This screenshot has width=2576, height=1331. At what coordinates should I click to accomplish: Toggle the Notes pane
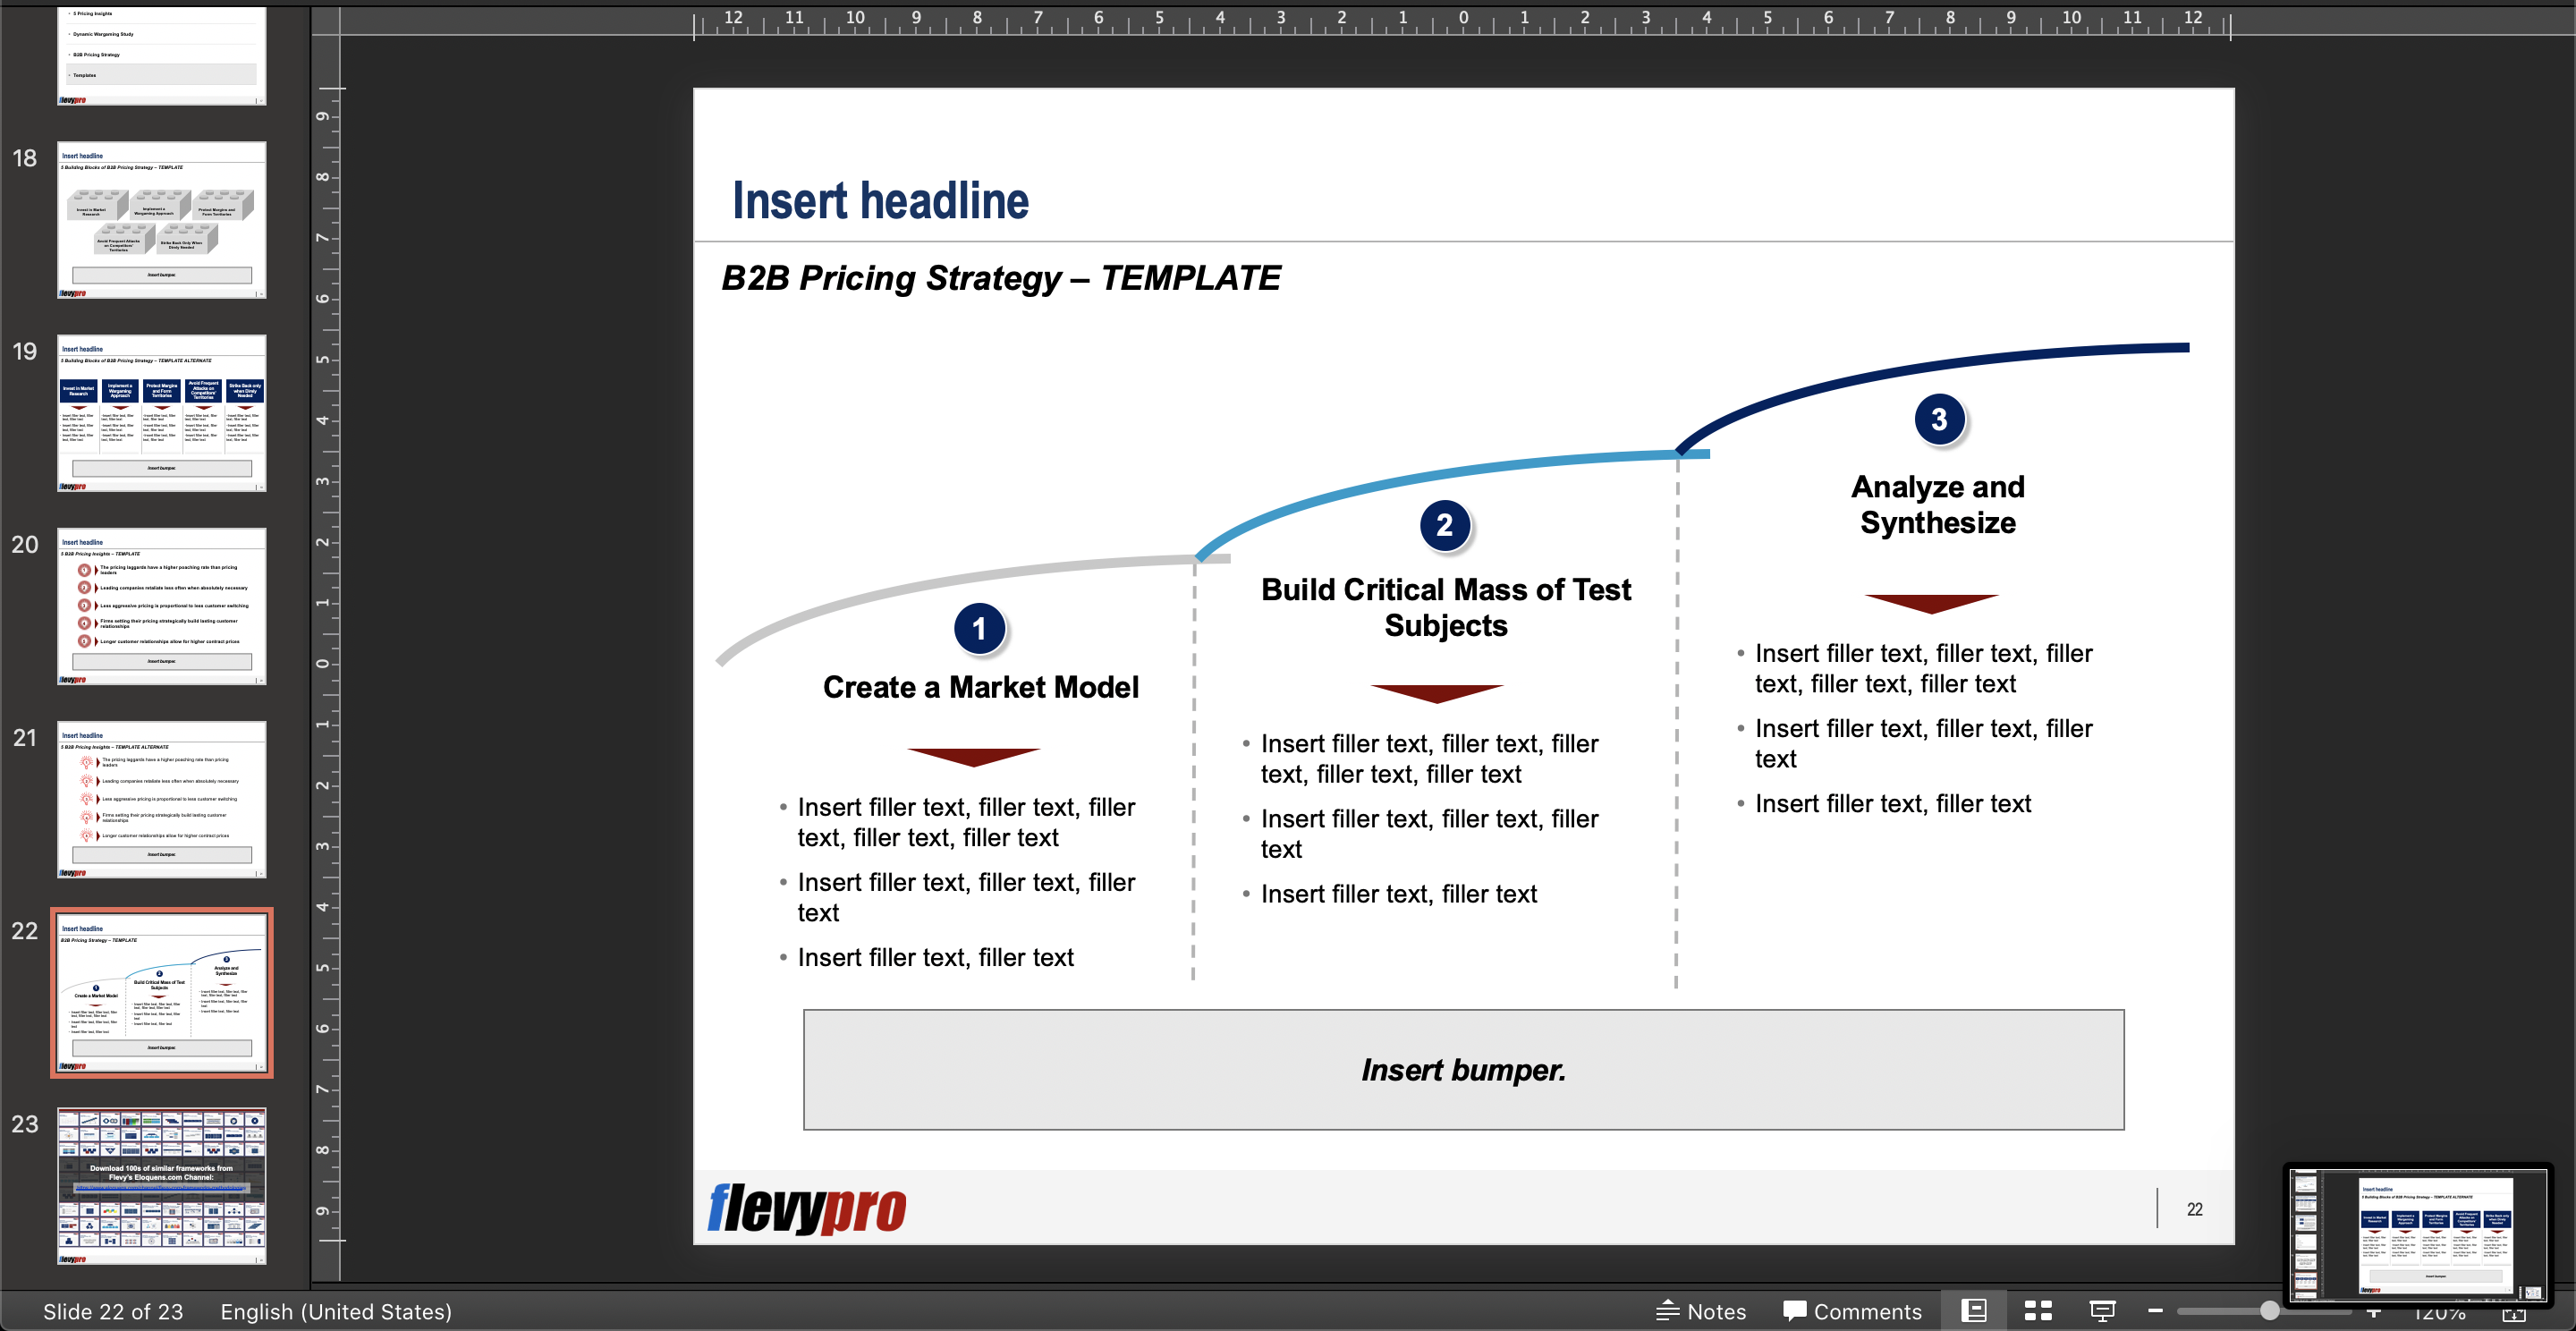click(x=1701, y=1311)
